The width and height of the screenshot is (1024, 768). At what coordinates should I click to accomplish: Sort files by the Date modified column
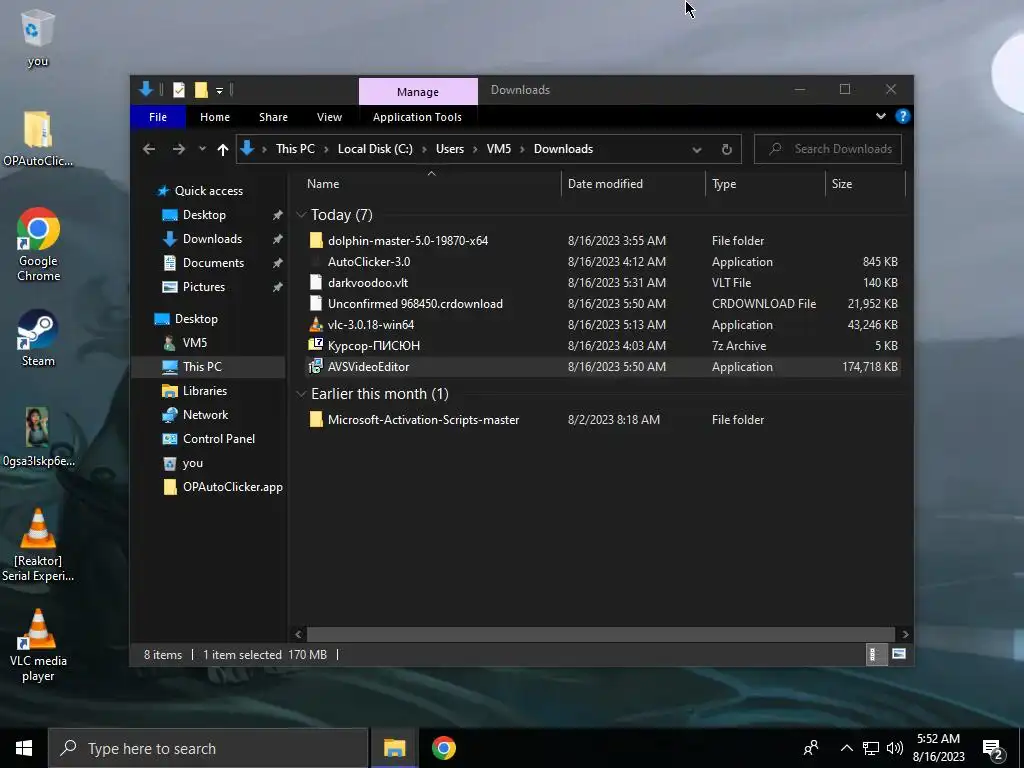pos(633,184)
